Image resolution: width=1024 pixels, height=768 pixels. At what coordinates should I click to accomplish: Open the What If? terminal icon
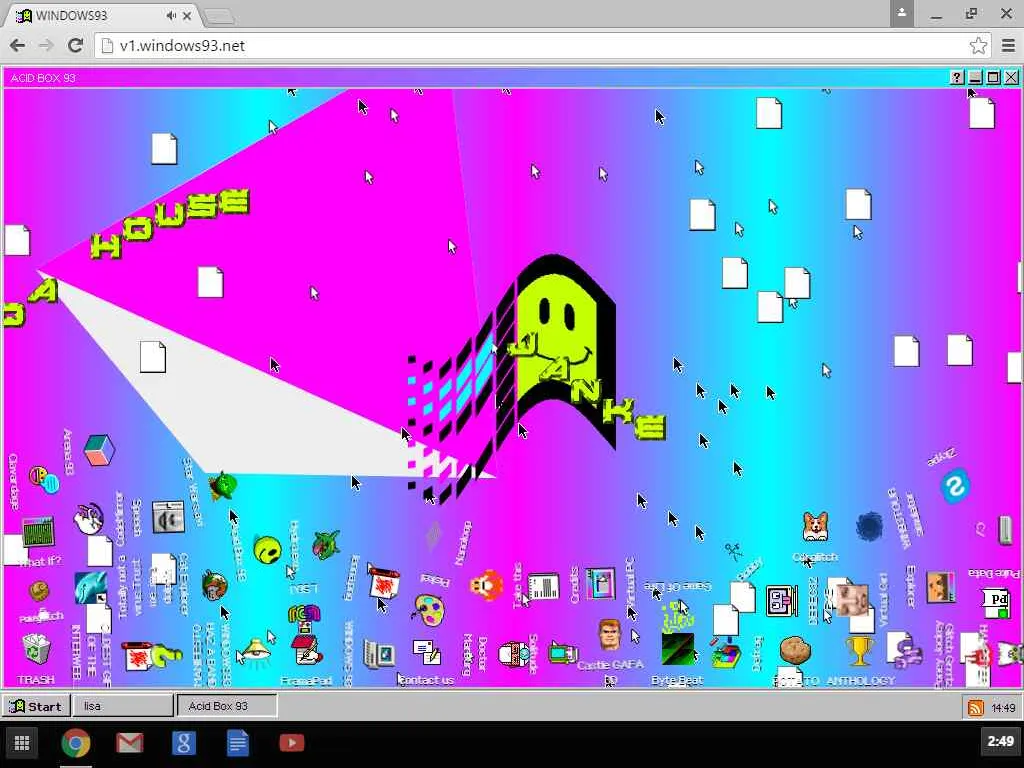[x=38, y=532]
